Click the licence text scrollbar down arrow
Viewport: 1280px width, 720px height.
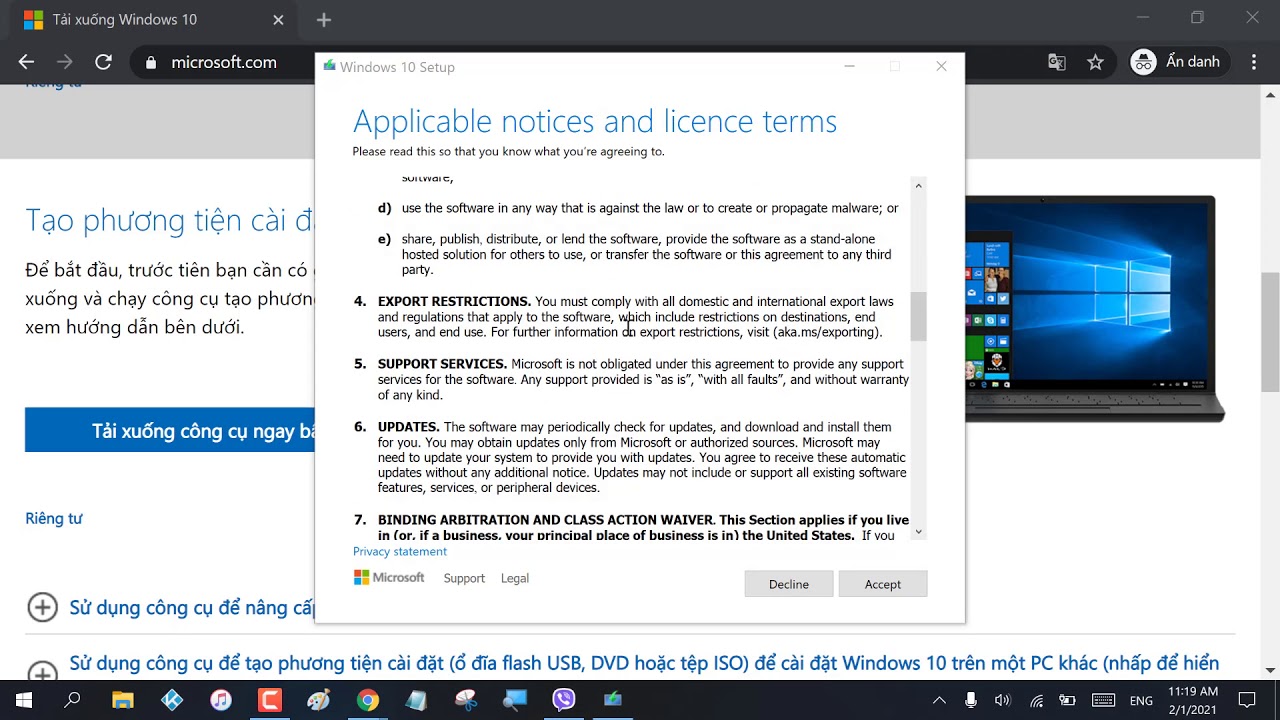918,532
